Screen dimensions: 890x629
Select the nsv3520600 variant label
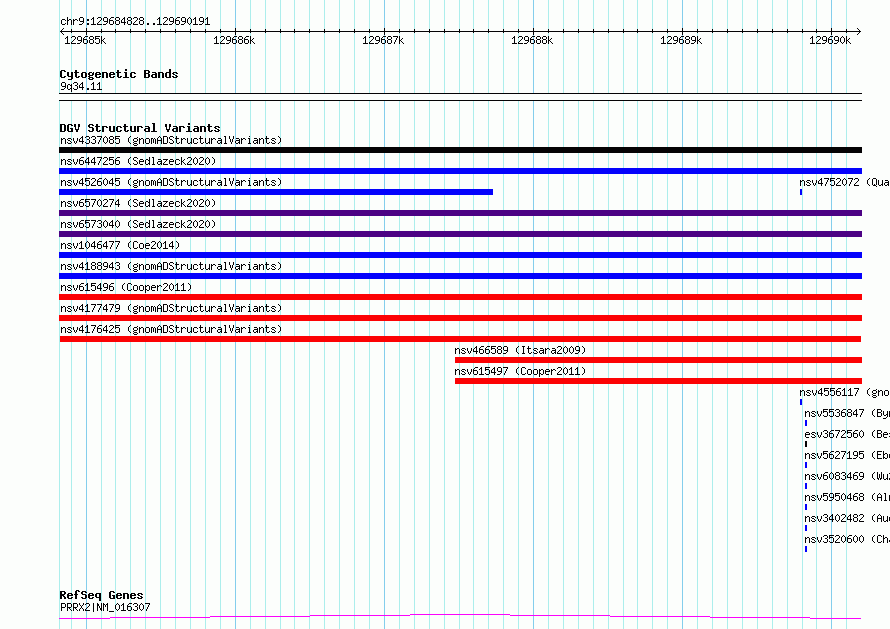click(x=847, y=539)
